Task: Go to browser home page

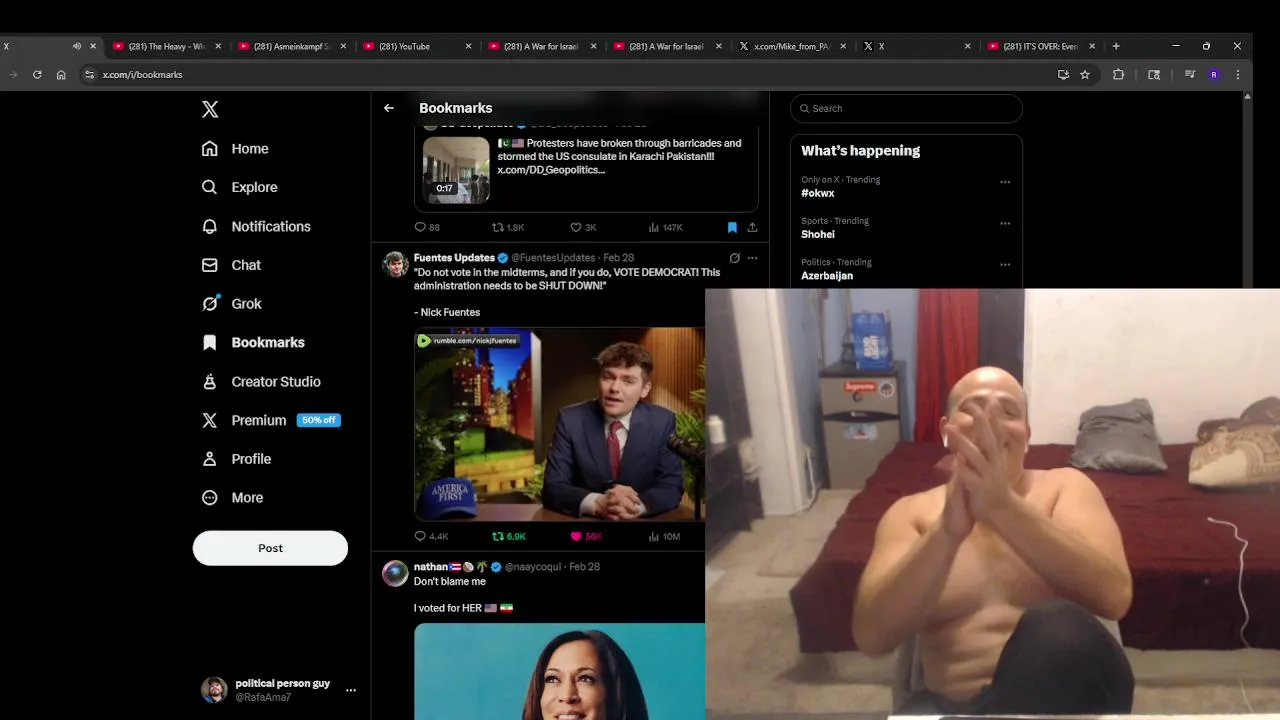Action: tap(61, 74)
